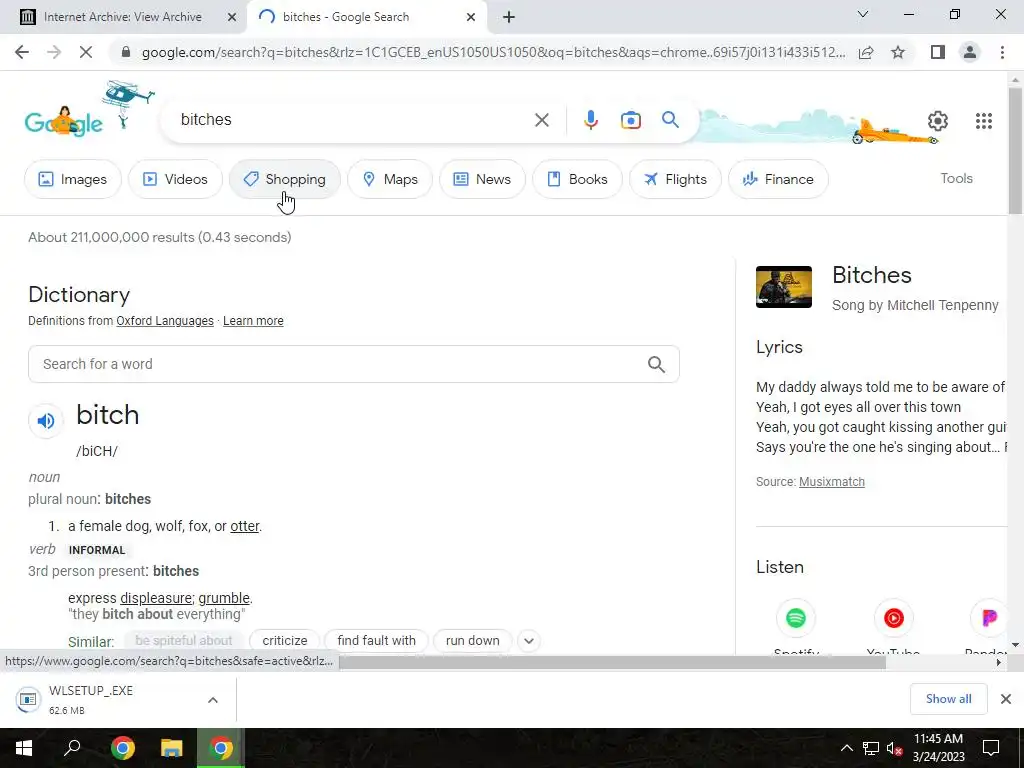
Task: Stop loading the page
Action: [86, 52]
